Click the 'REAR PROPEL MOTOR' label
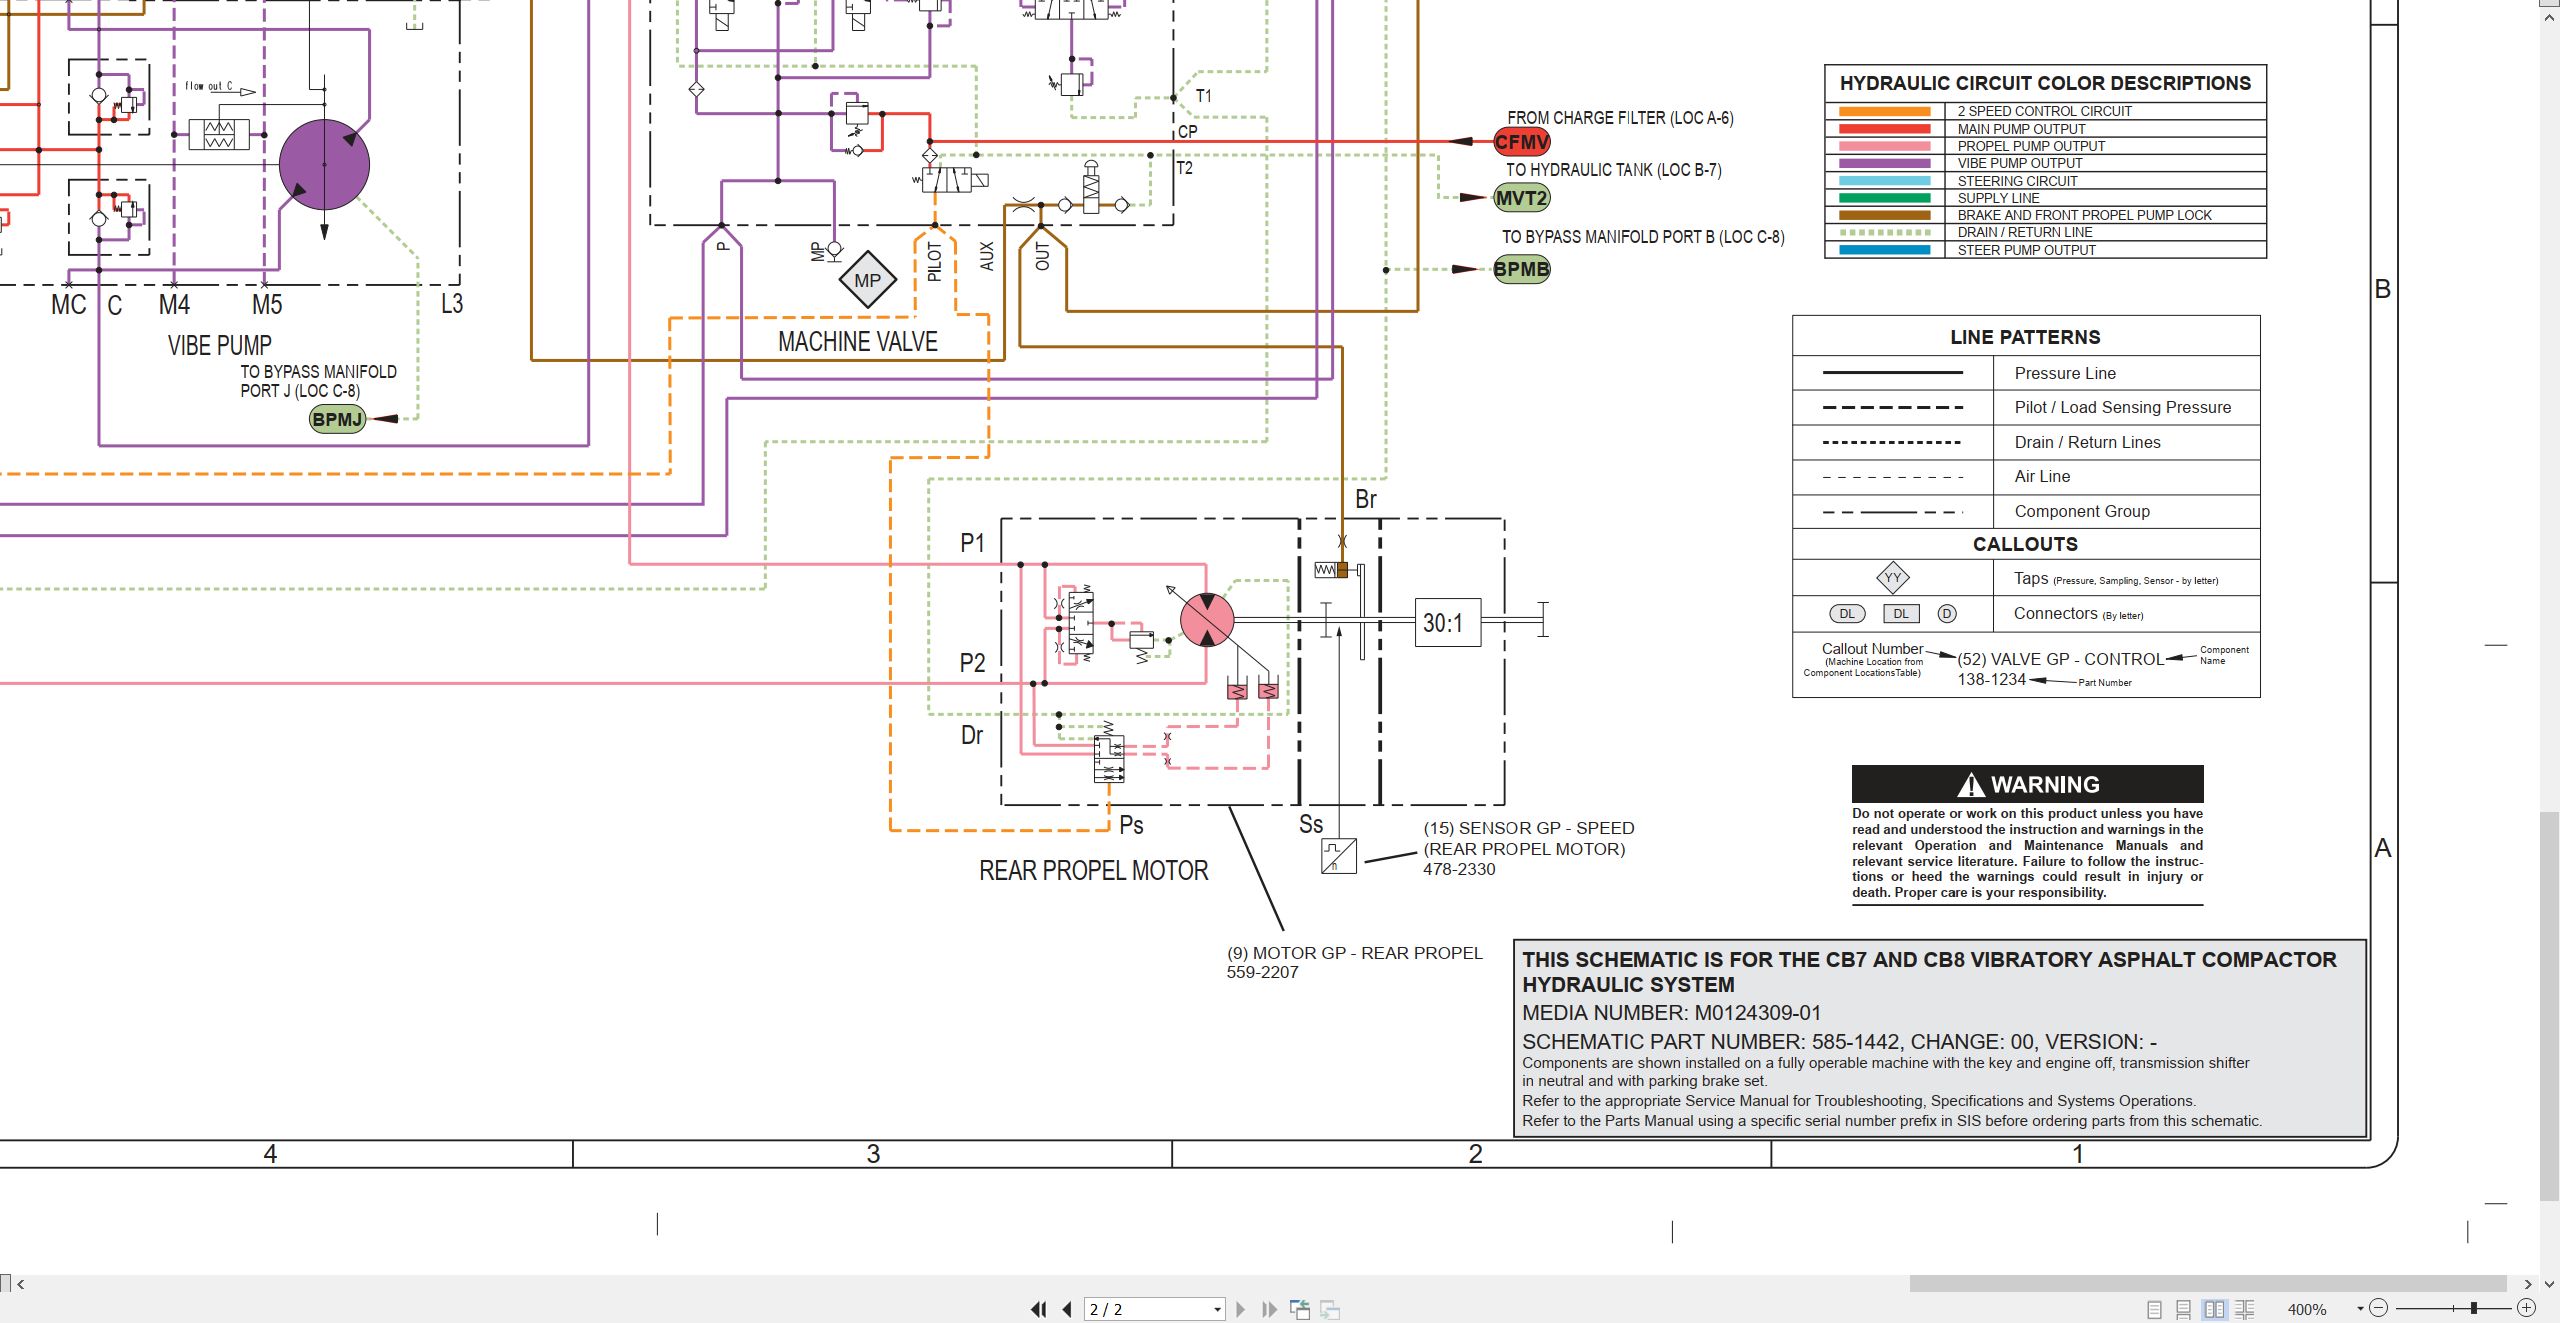This screenshot has width=2560, height=1323. 1093,871
